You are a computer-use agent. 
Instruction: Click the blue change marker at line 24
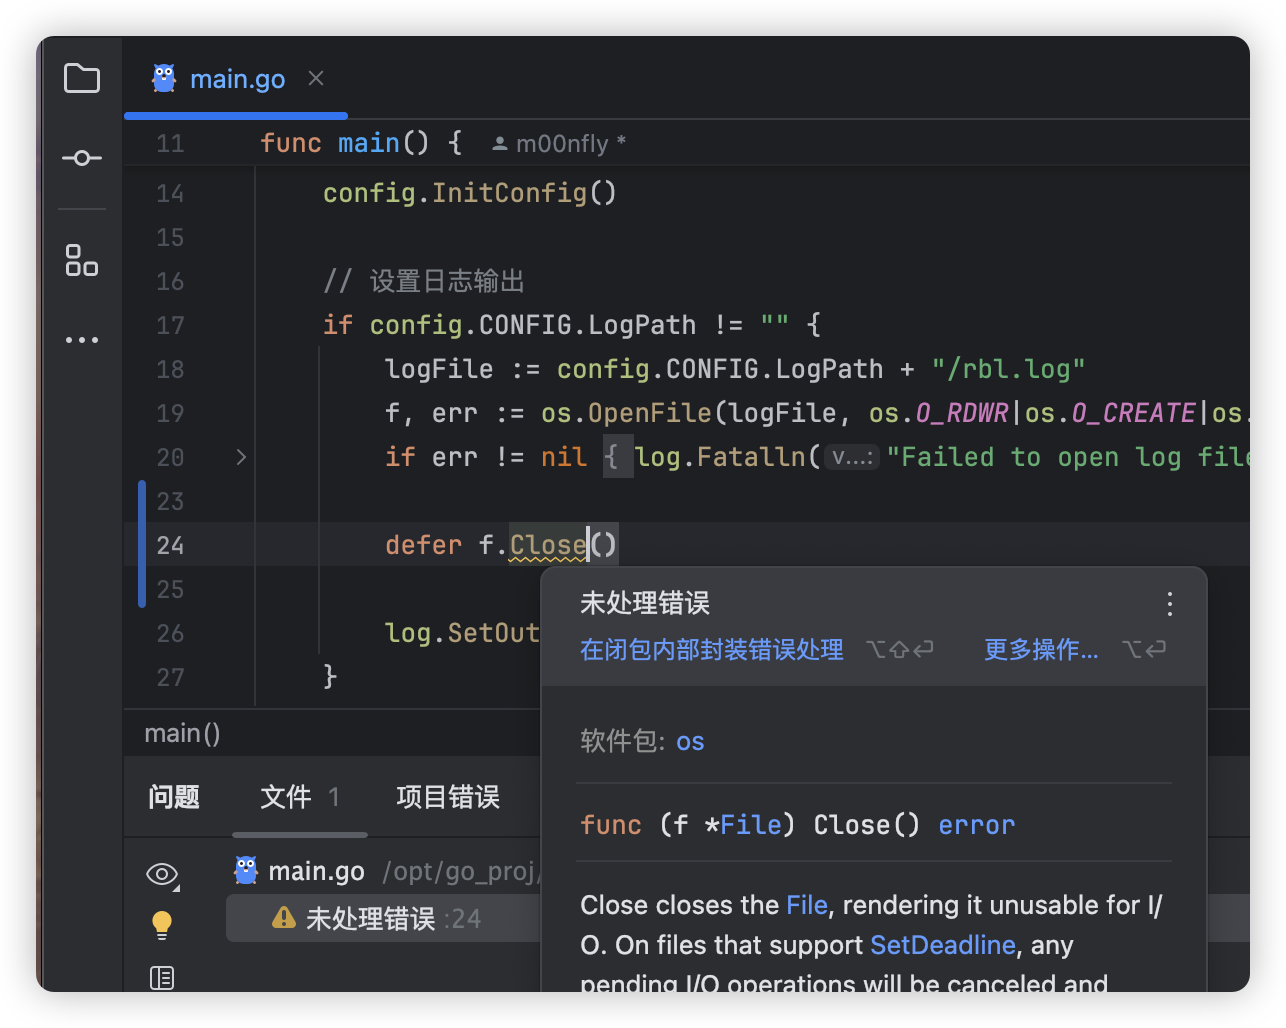142,544
